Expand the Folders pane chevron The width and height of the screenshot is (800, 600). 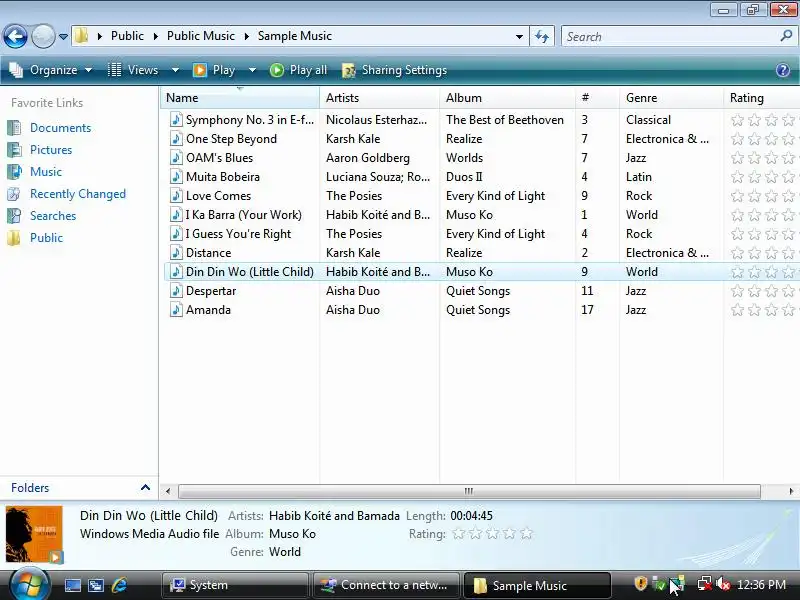tap(145, 487)
